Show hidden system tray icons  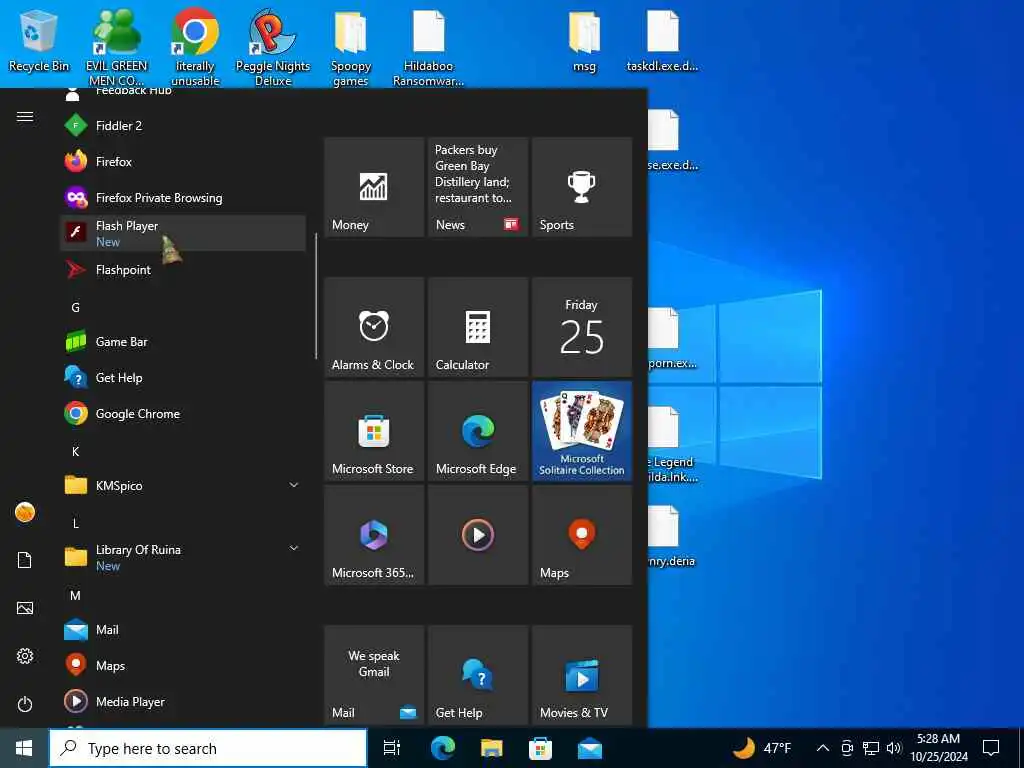823,748
